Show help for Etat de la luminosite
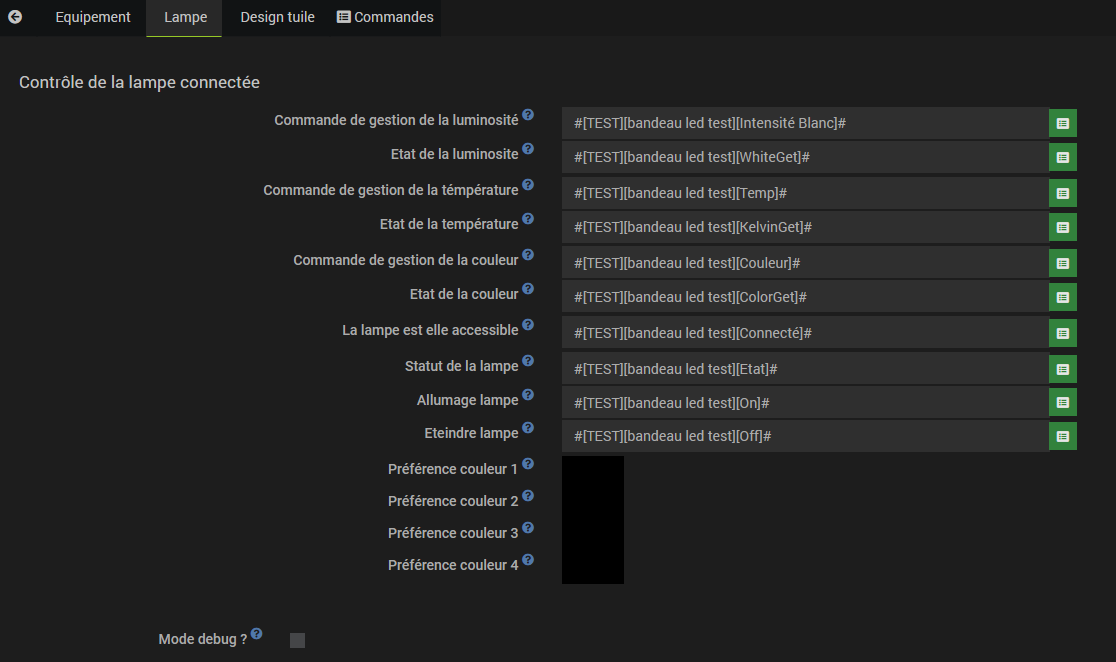The width and height of the screenshot is (1116, 662). tap(528, 149)
